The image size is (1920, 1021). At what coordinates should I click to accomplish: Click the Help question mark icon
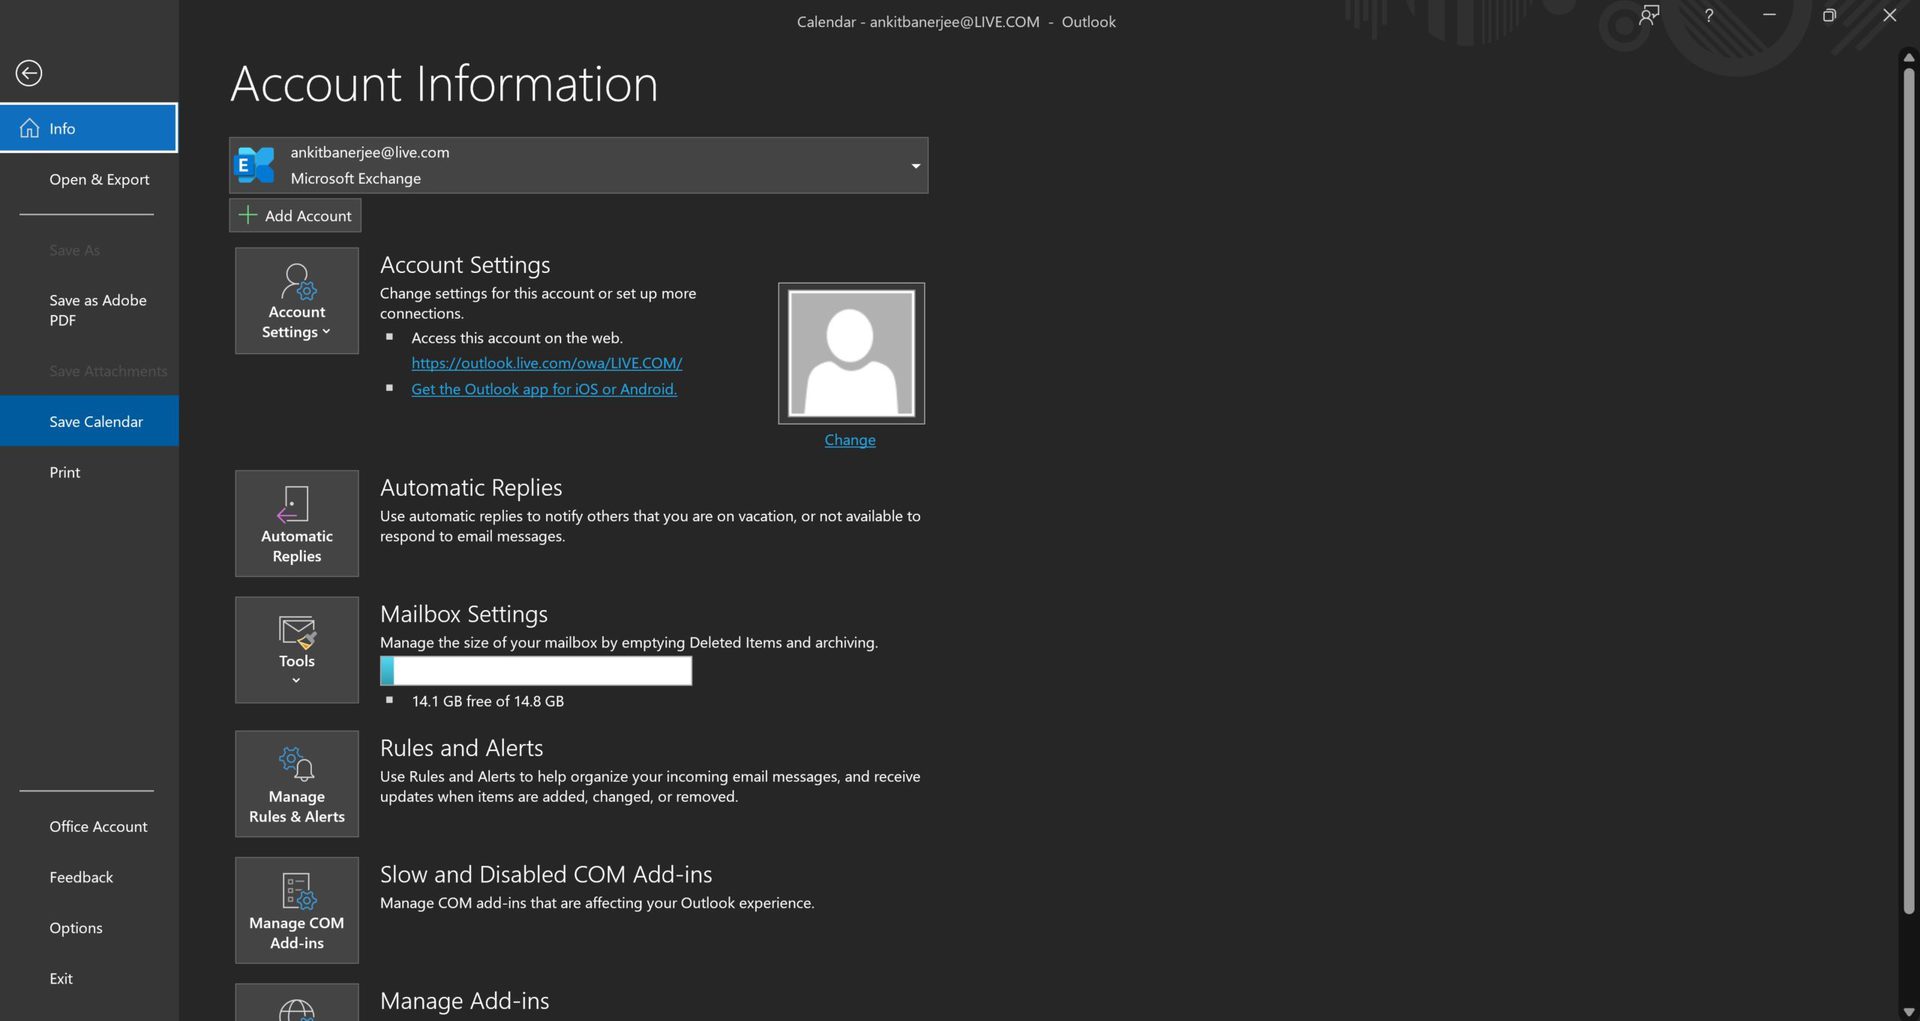[x=1708, y=15]
